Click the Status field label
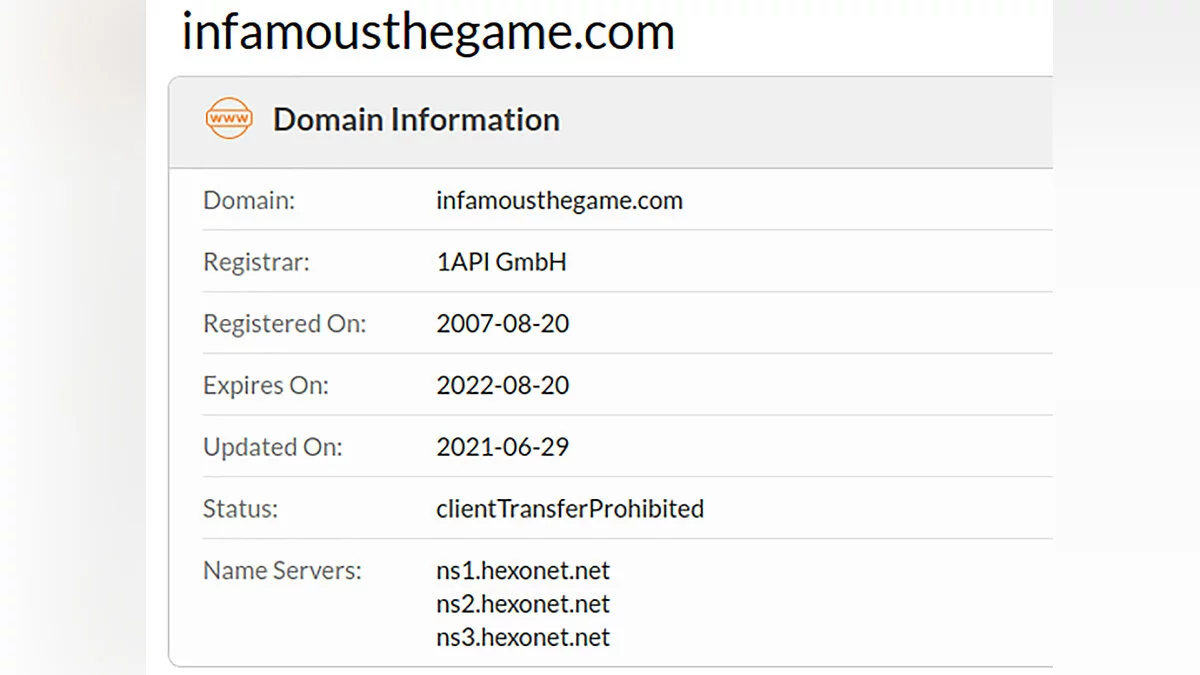 (240, 509)
